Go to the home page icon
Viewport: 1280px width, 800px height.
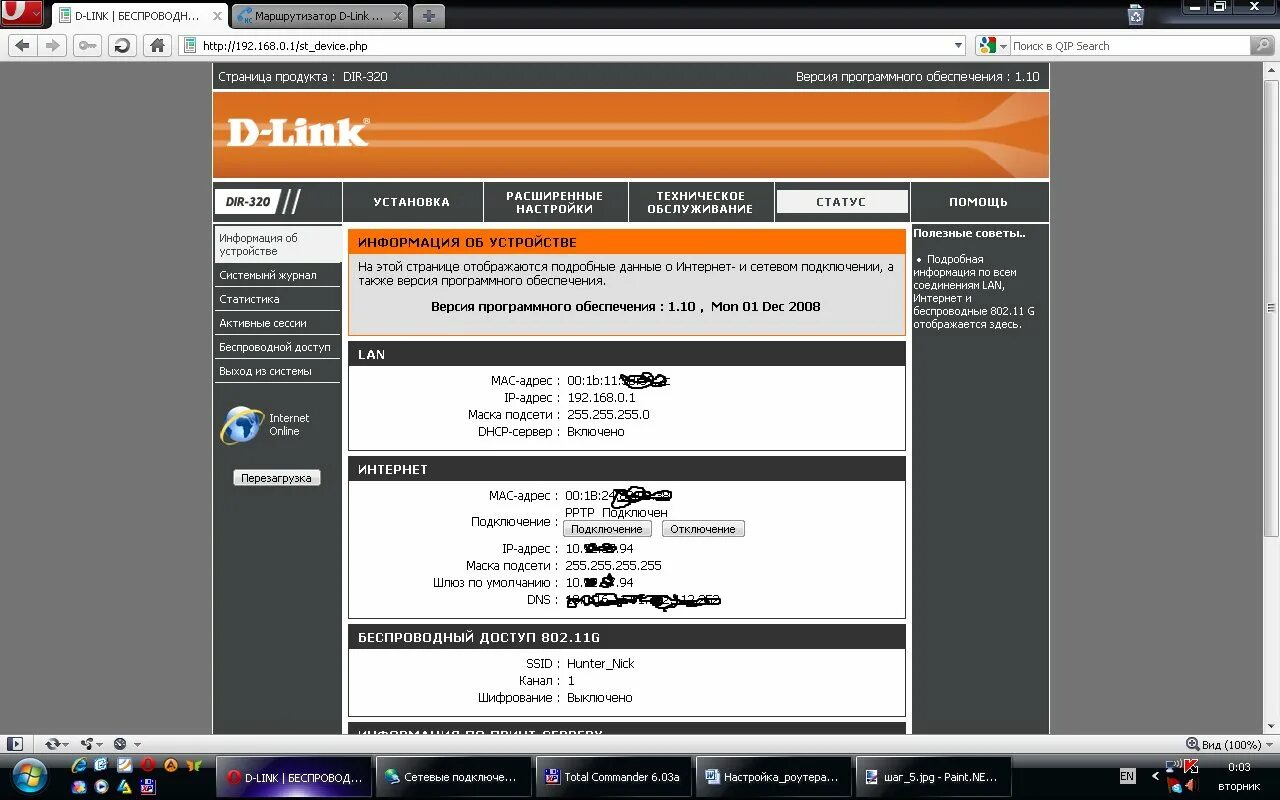tap(156, 45)
